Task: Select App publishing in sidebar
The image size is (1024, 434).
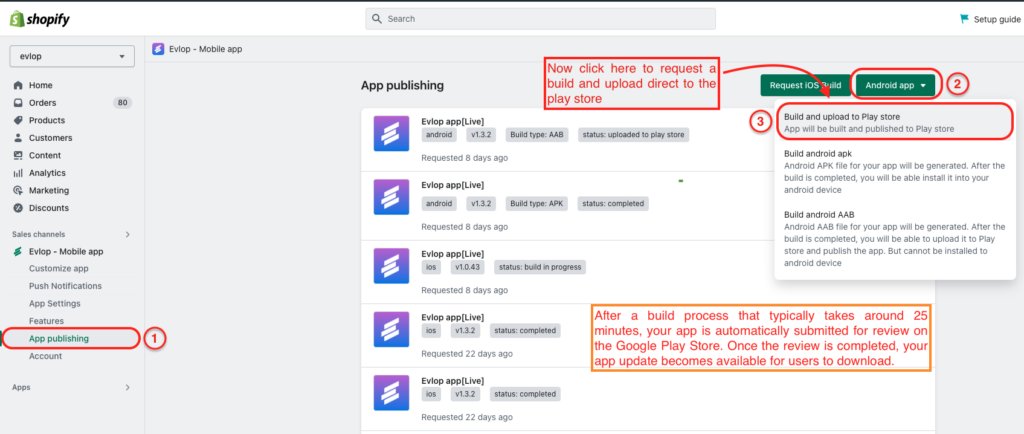Action: [59, 339]
